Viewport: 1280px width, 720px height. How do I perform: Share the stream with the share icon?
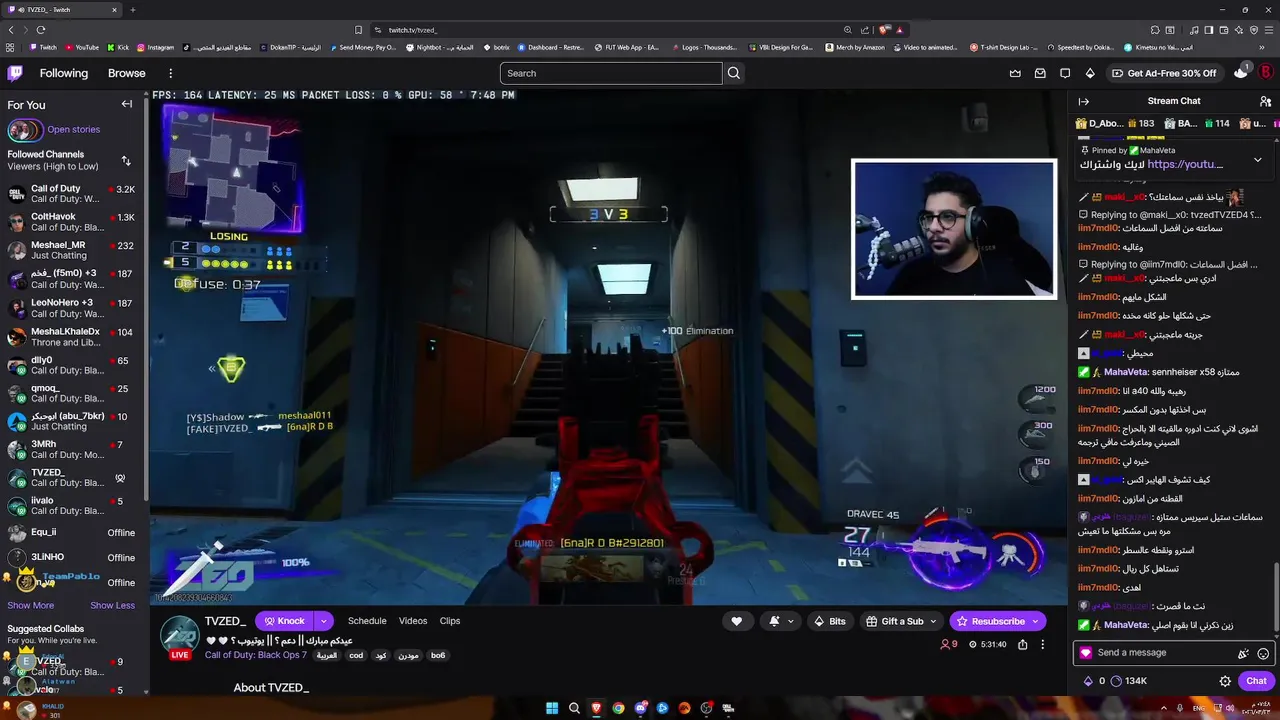click(x=1022, y=645)
